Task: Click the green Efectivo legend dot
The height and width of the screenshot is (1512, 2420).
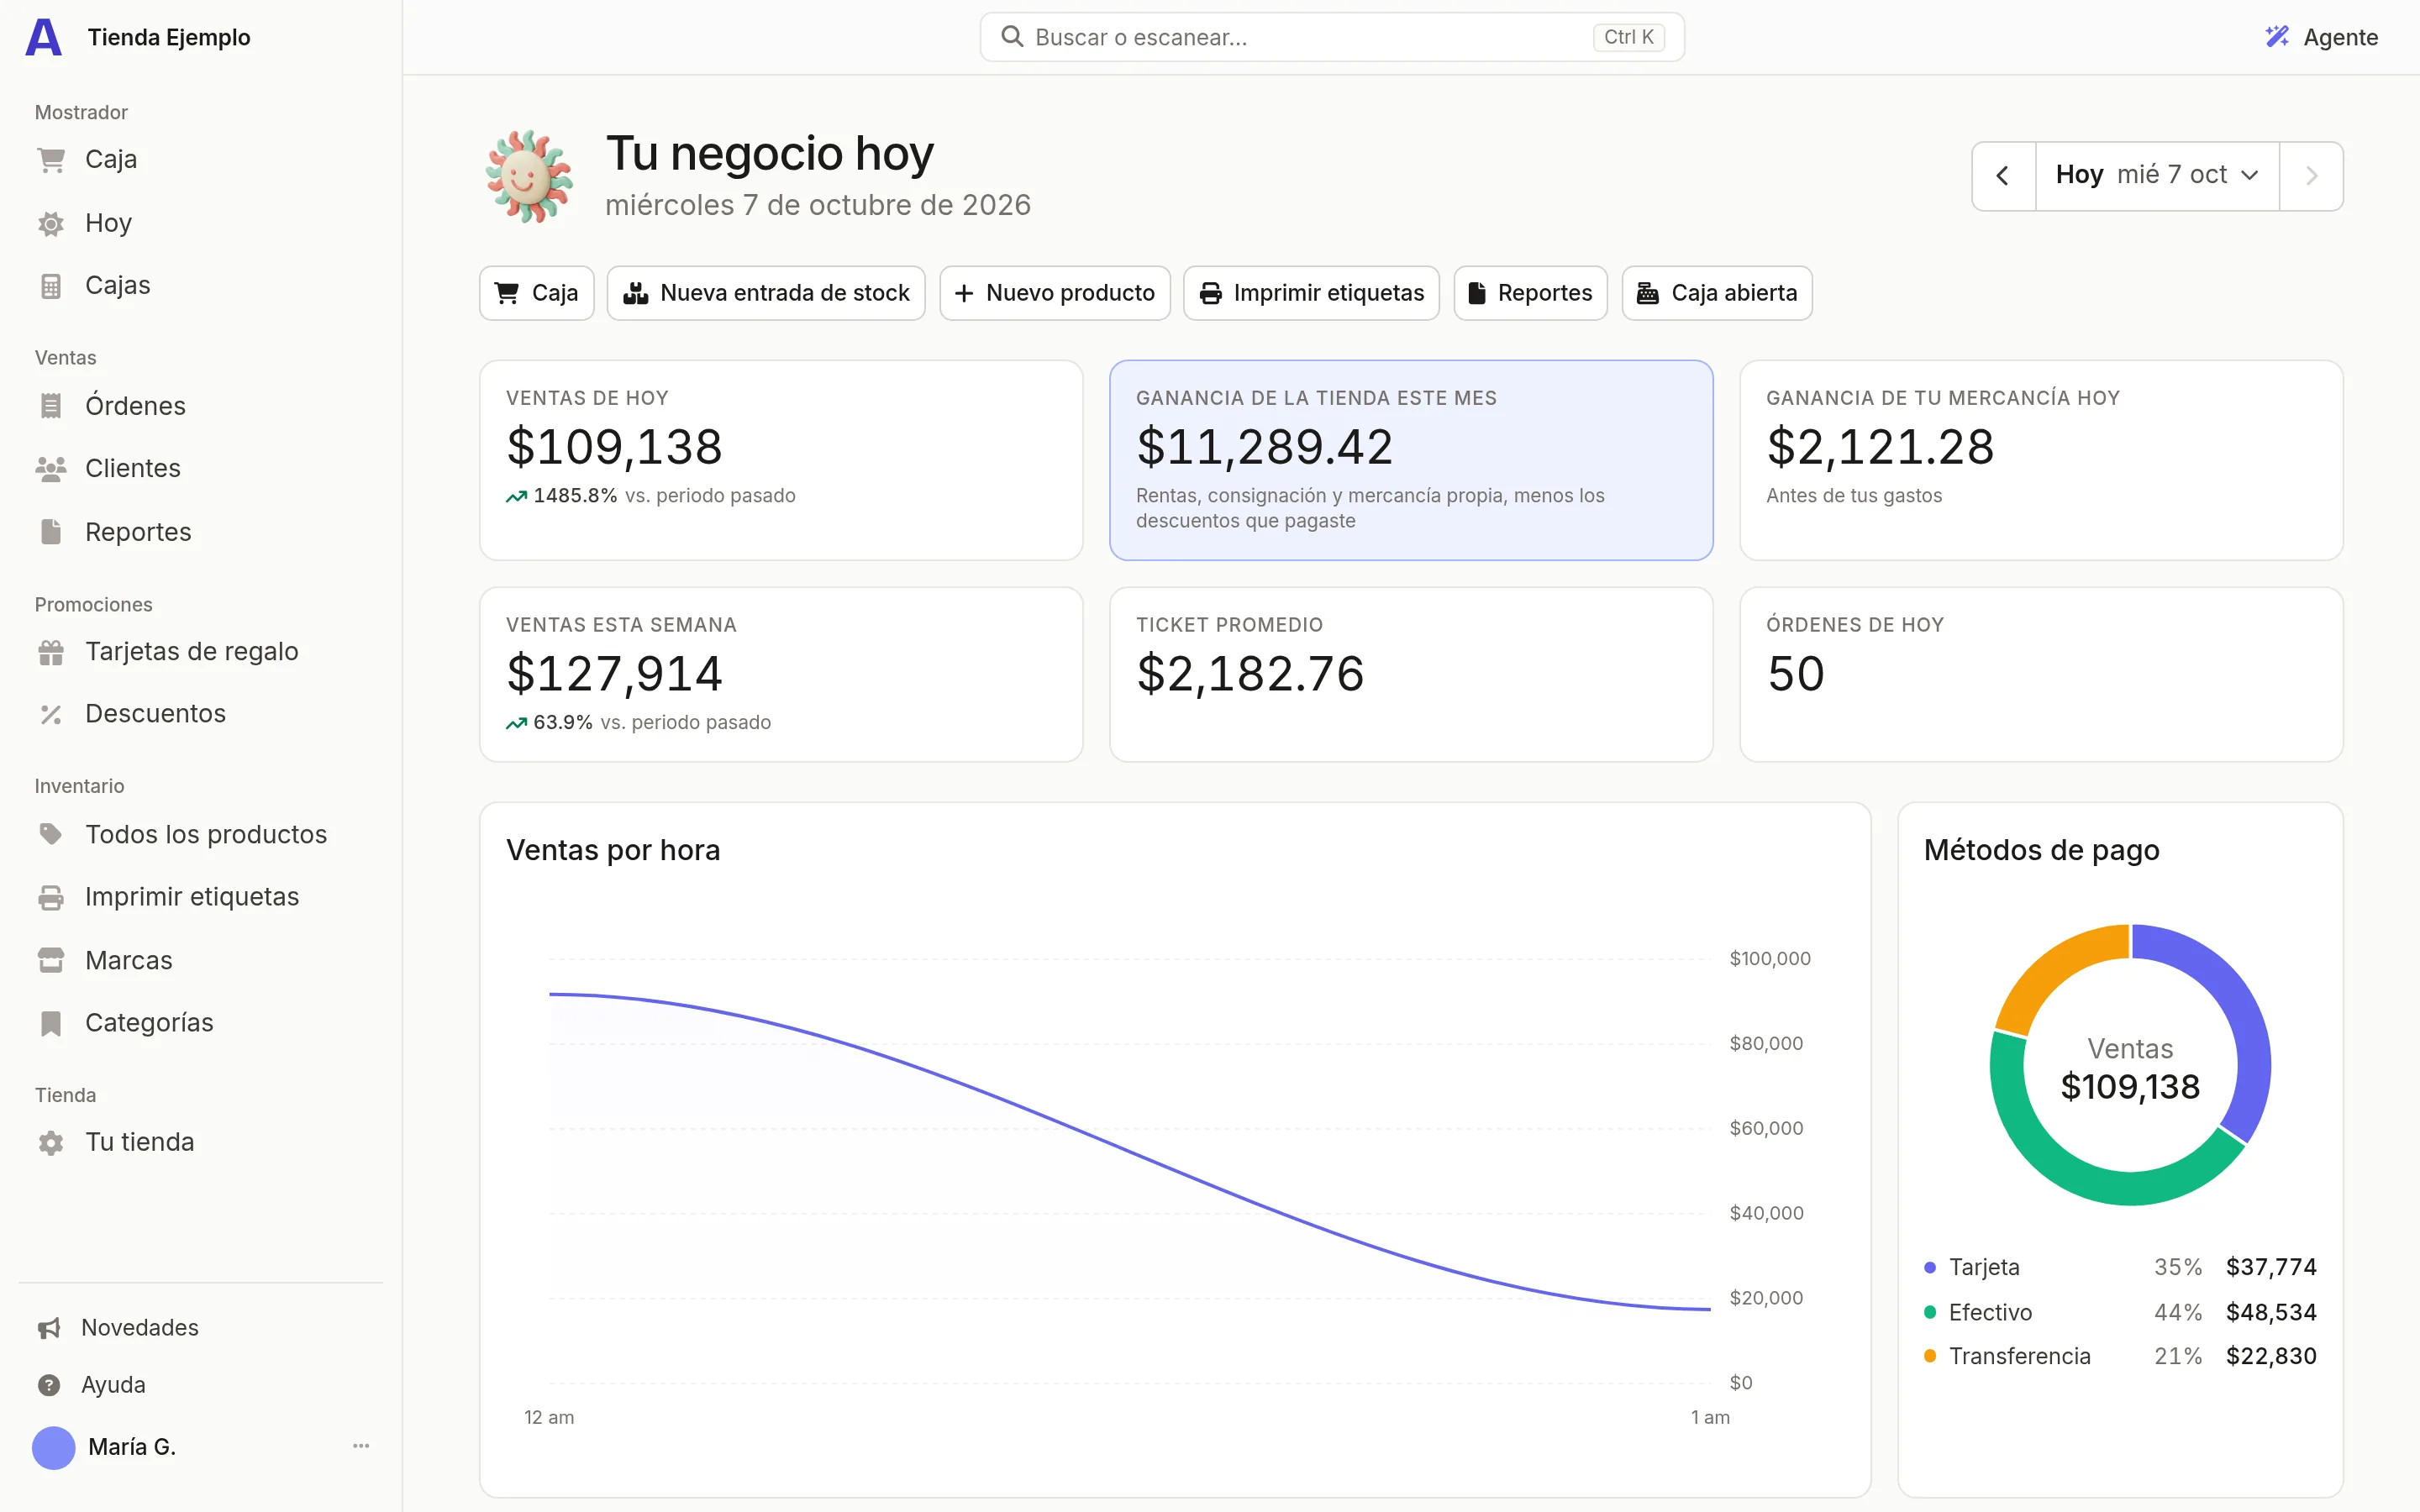Action: [1930, 1312]
